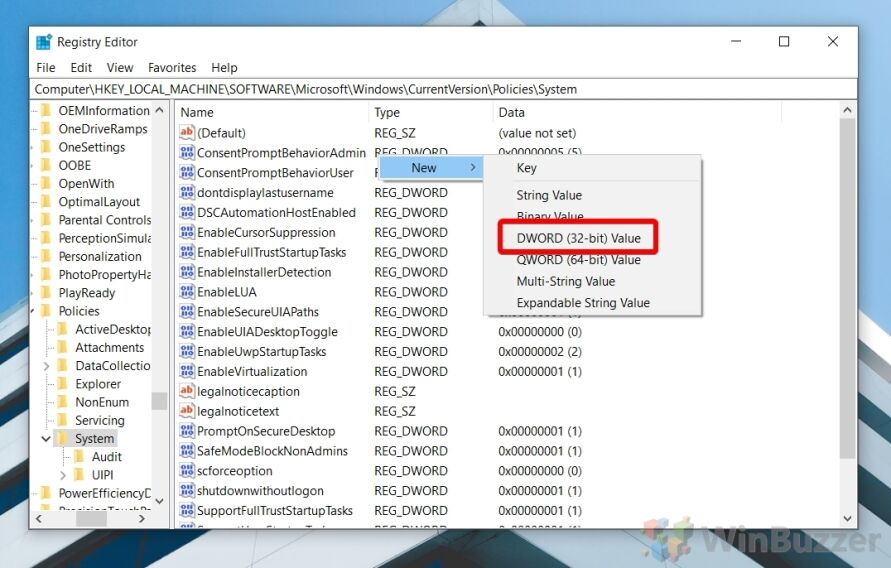891x568 pixels.
Task: Click the EnableUIADesktopToggle DWORD icon
Action: tap(186, 331)
